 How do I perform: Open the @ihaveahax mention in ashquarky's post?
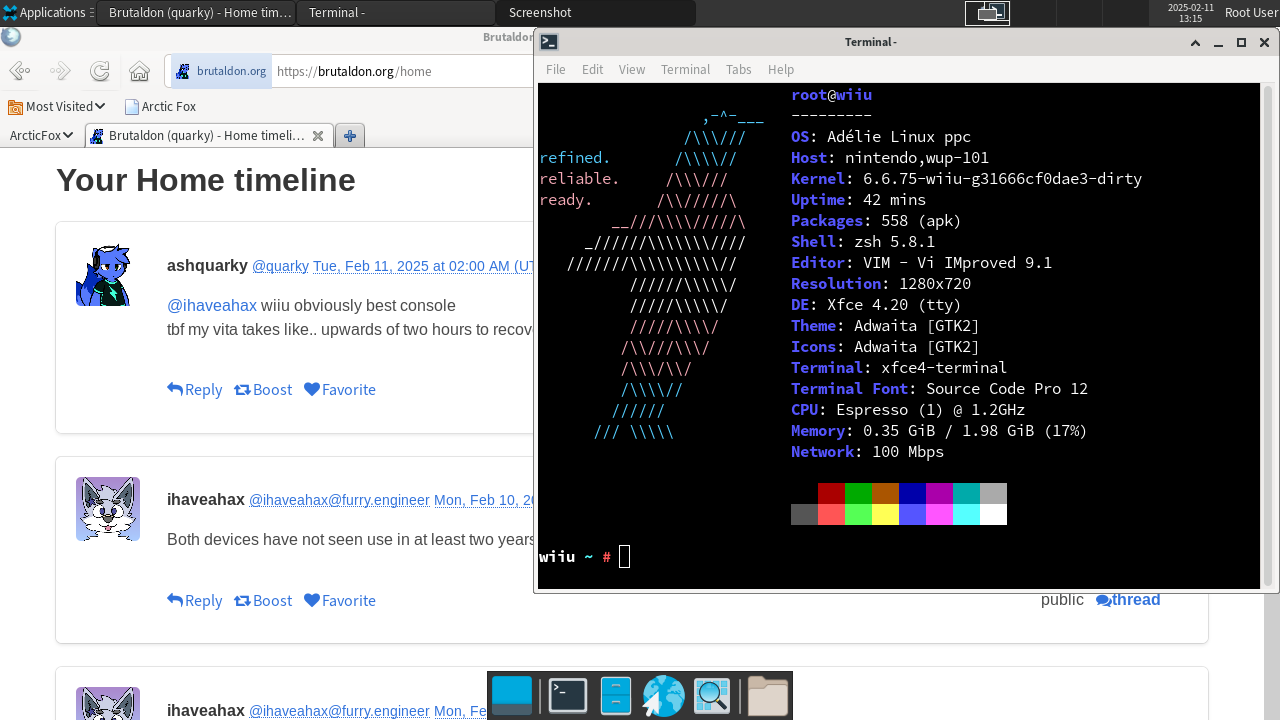click(x=212, y=306)
